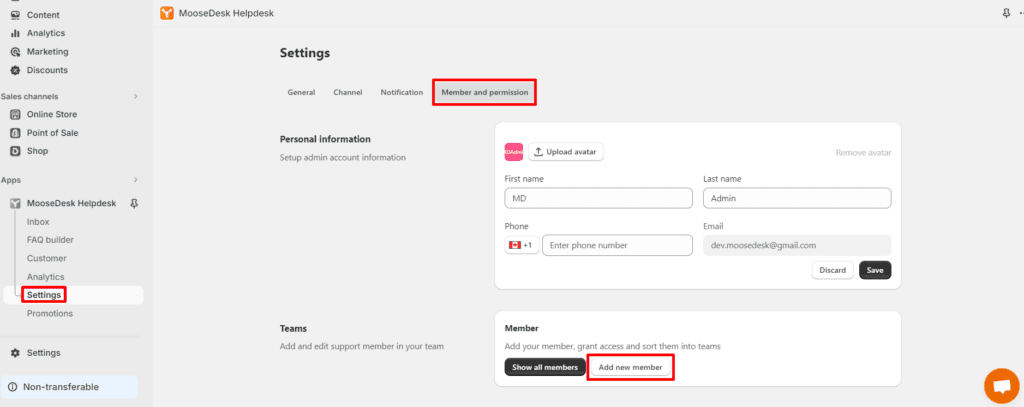
Task: Click the Apps section label
Action: coord(10,180)
